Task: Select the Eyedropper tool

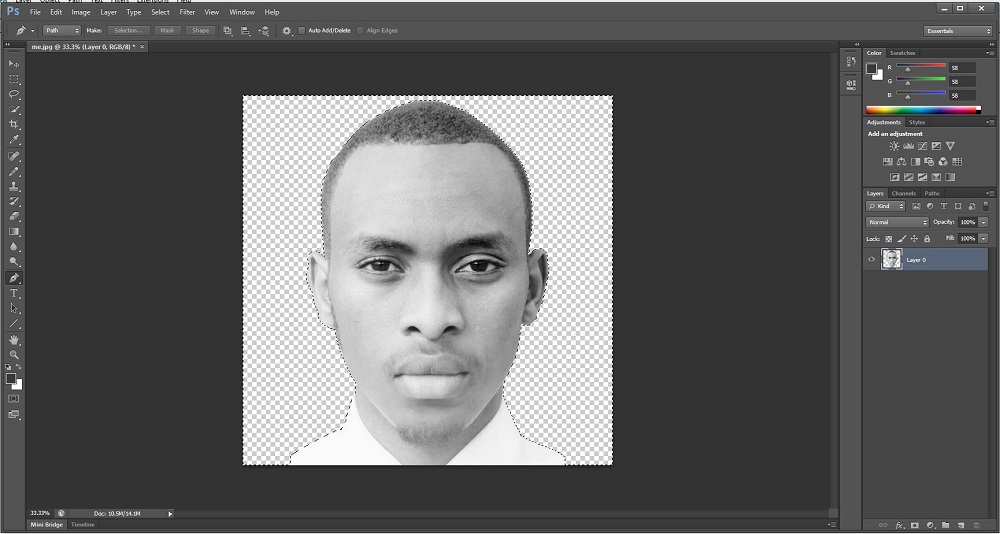Action: click(13, 140)
